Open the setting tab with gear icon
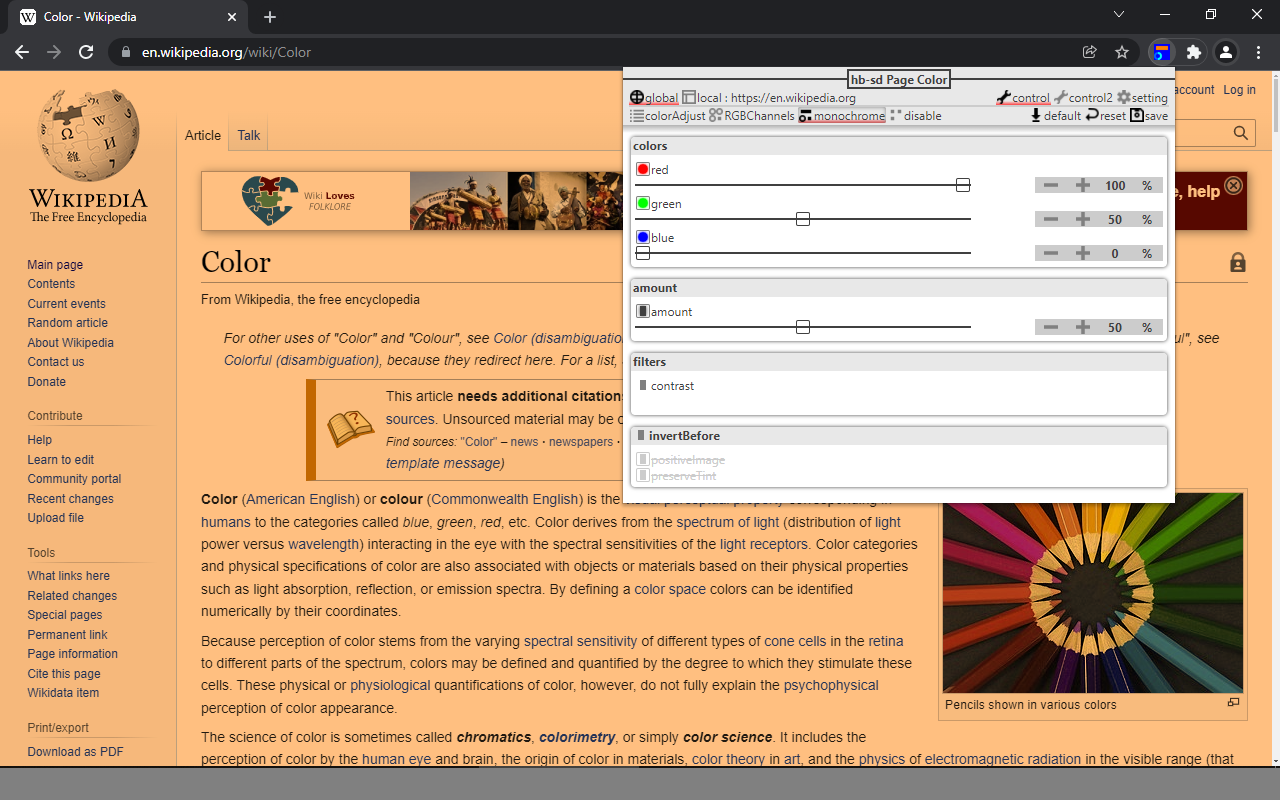The height and width of the screenshot is (800, 1280). 1142,98
